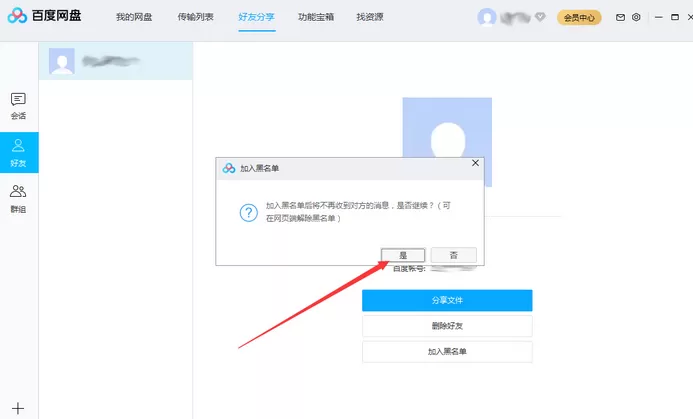Click the 删除好友 button
The image size is (693, 419).
tap(447, 326)
